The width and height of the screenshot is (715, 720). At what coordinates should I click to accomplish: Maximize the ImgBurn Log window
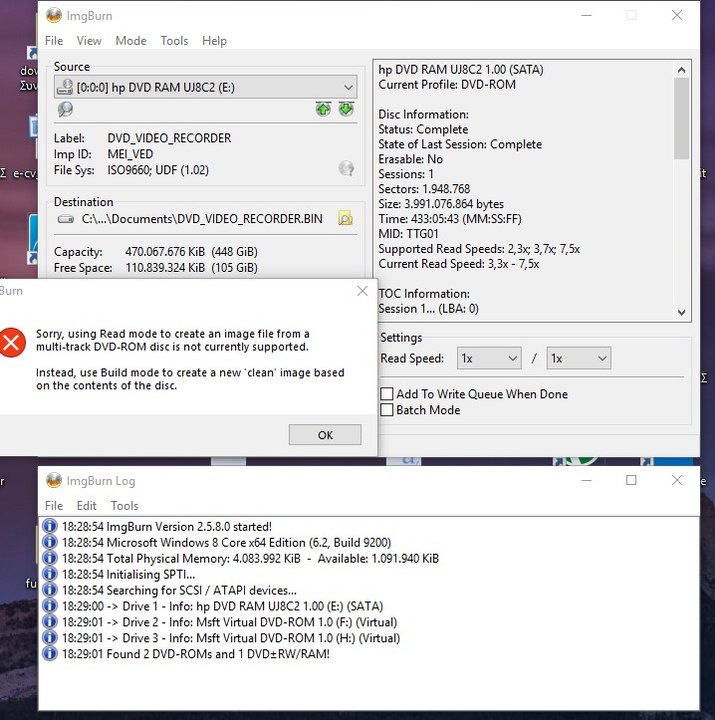pyautogui.click(x=631, y=480)
